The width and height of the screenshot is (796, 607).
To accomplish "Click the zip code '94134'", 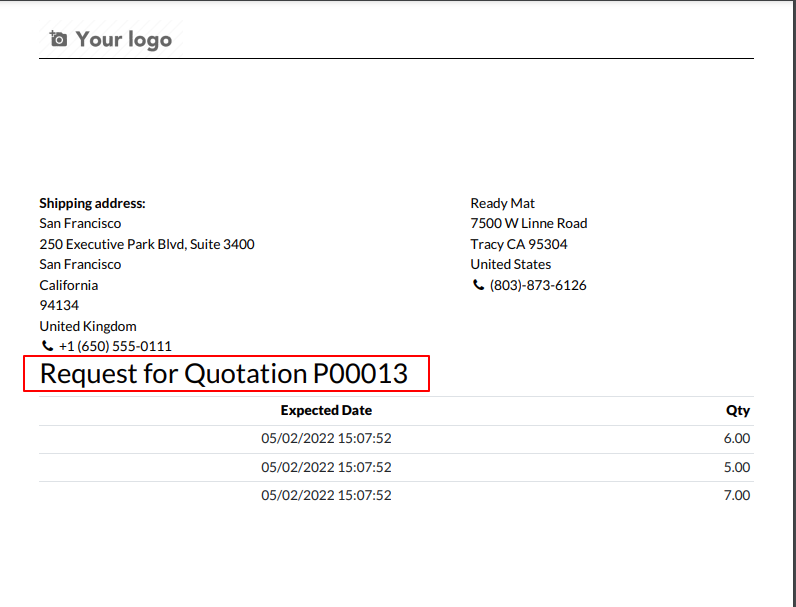I will 59,305.
